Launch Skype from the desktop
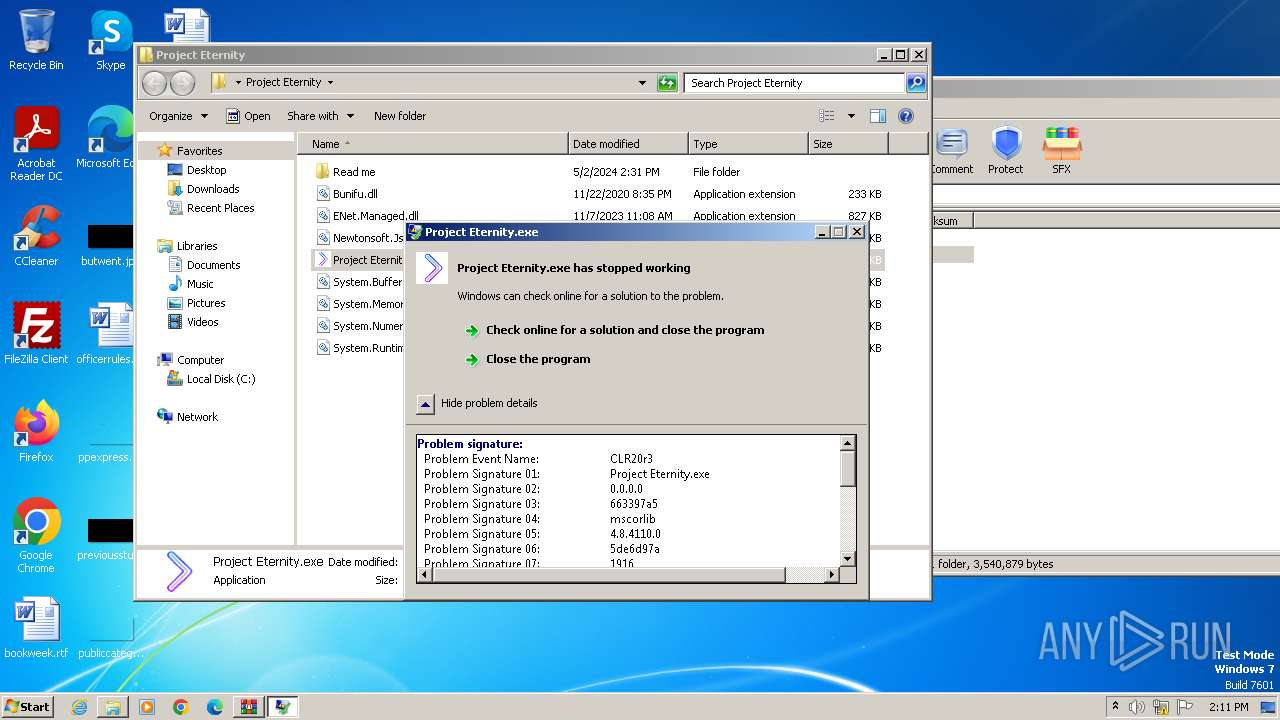The height and width of the screenshot is (720, 1280). pos(110,40)
